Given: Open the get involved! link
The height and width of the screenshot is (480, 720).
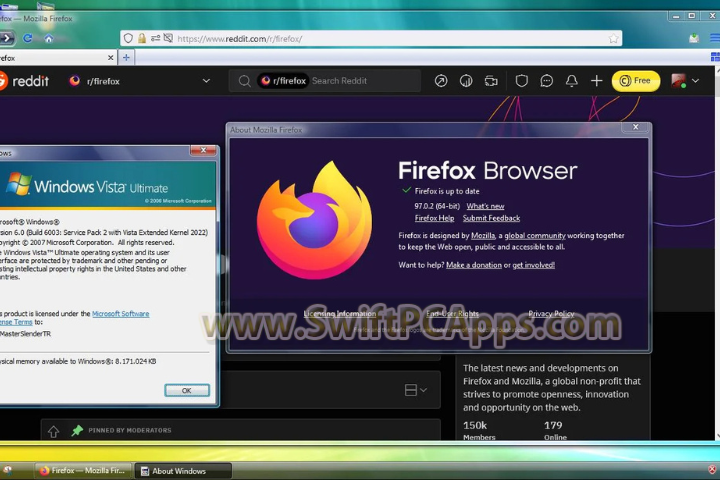Looking at the screenshot, I should (534, 265).
